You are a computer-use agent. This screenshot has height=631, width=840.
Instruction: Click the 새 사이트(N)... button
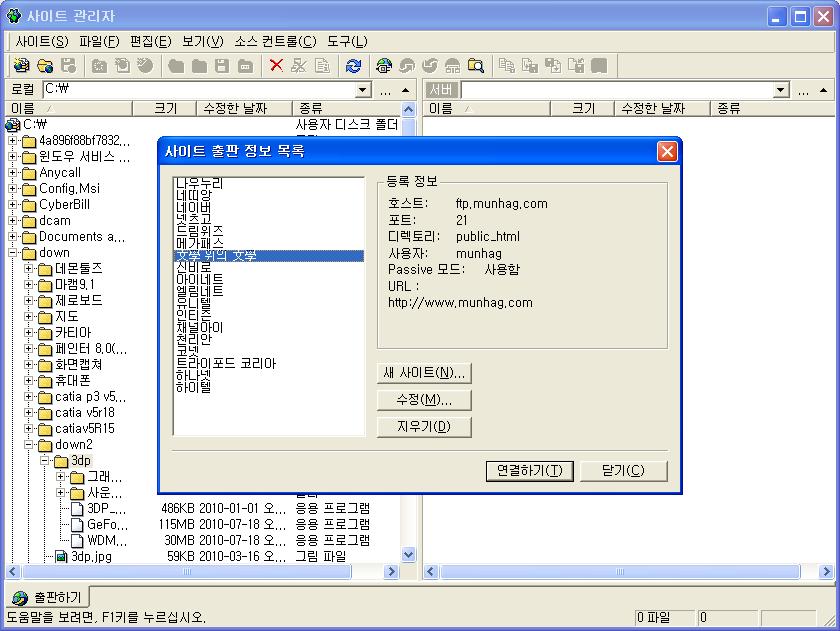pyautogui.click(x=424, y=373)
